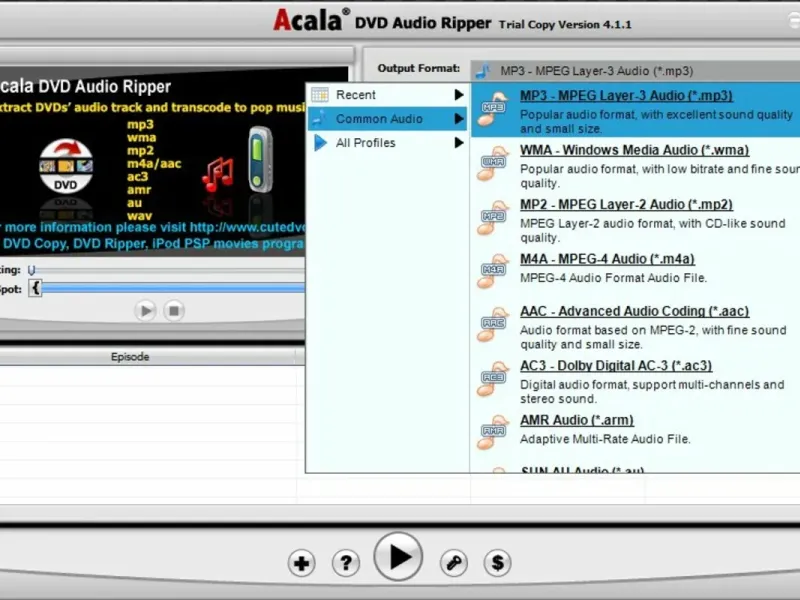The width and height of the screenshot is (800, 600).
Task: Stop preview with the small stop button
Action: coord(174,310)
